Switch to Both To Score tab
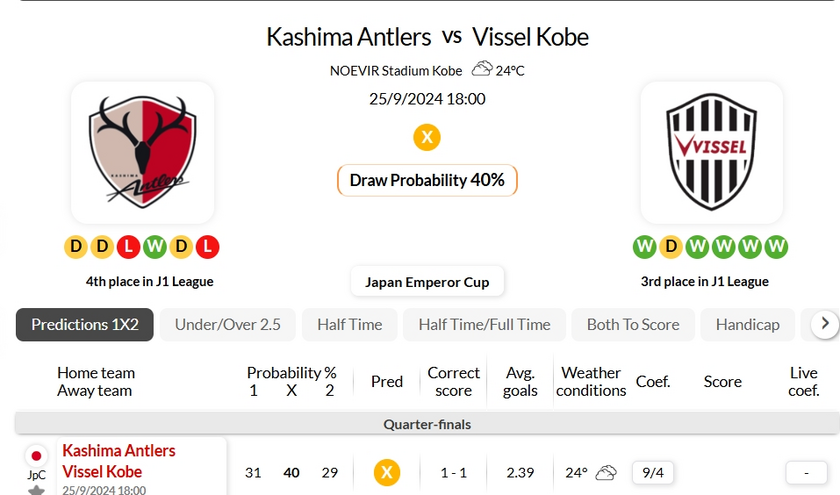 coord(633,324)
